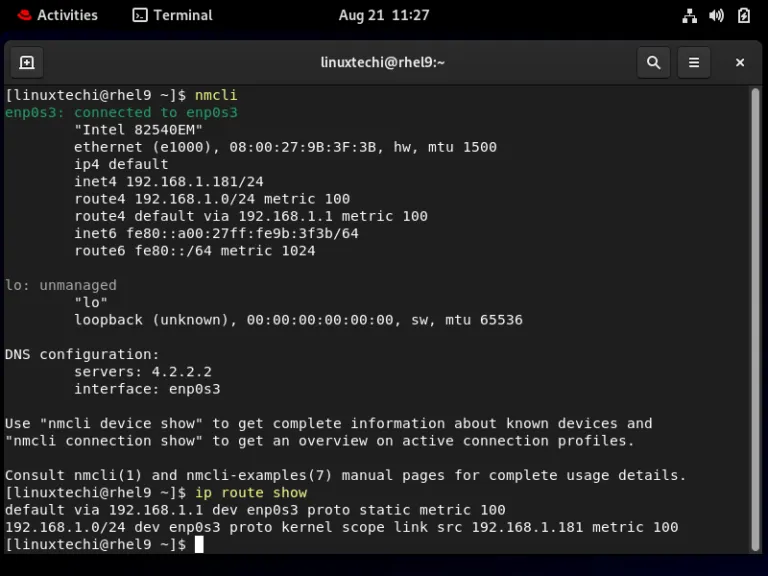Open a new terminal tab
This screenshot has width=768, height=576.
tap(27, 63)
